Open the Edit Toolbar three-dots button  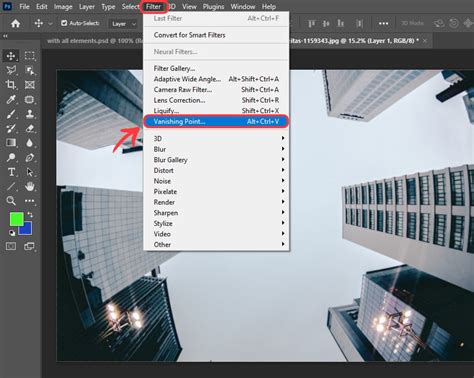tap(30, 201)
